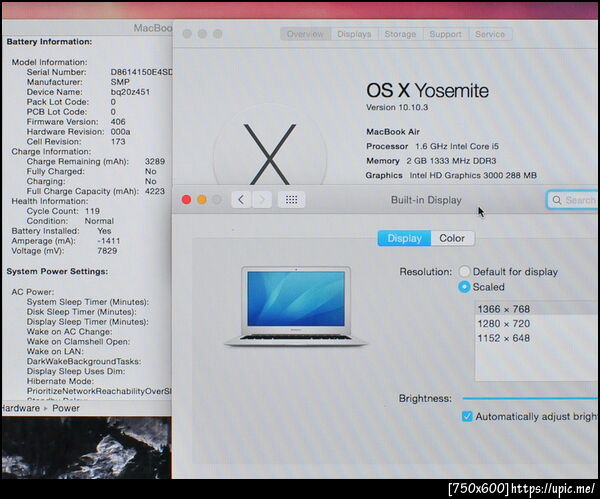Click the Battery Information heading
The image size is (600, 499).
tap(49, 42)
